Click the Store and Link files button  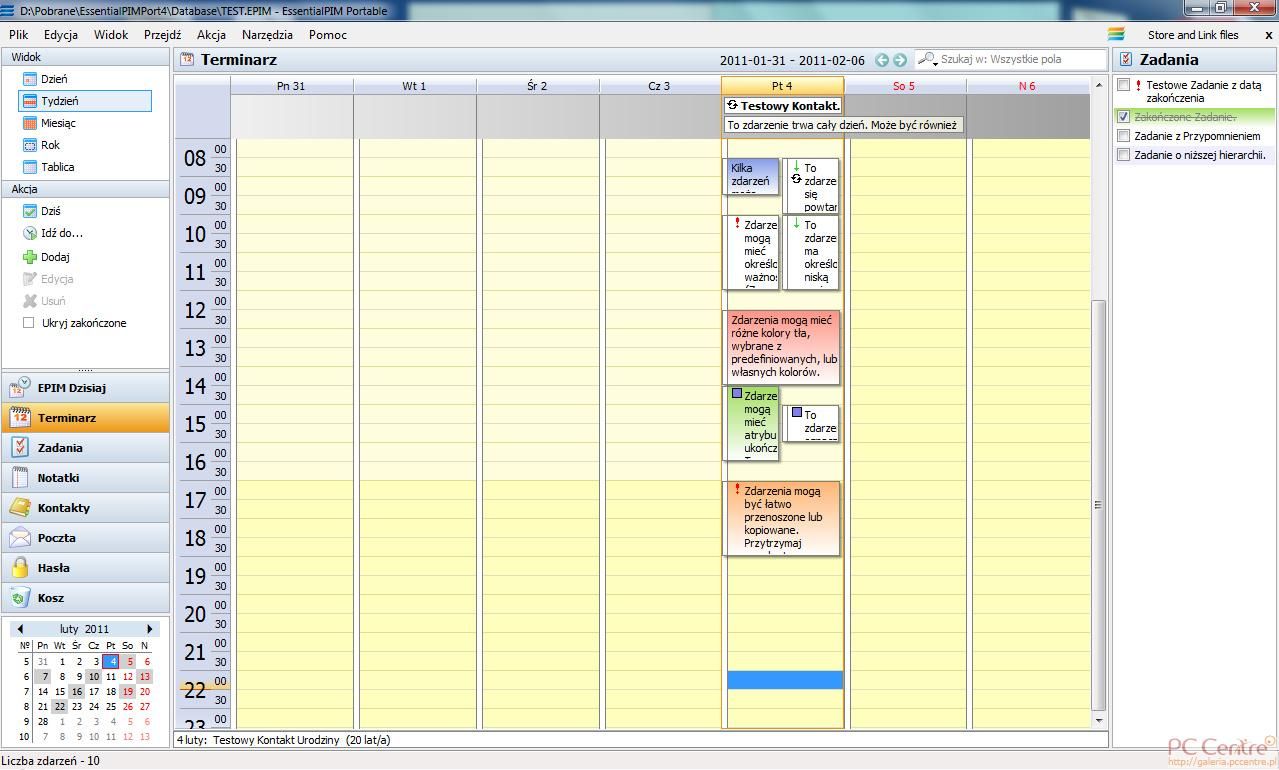[1192, 35]
